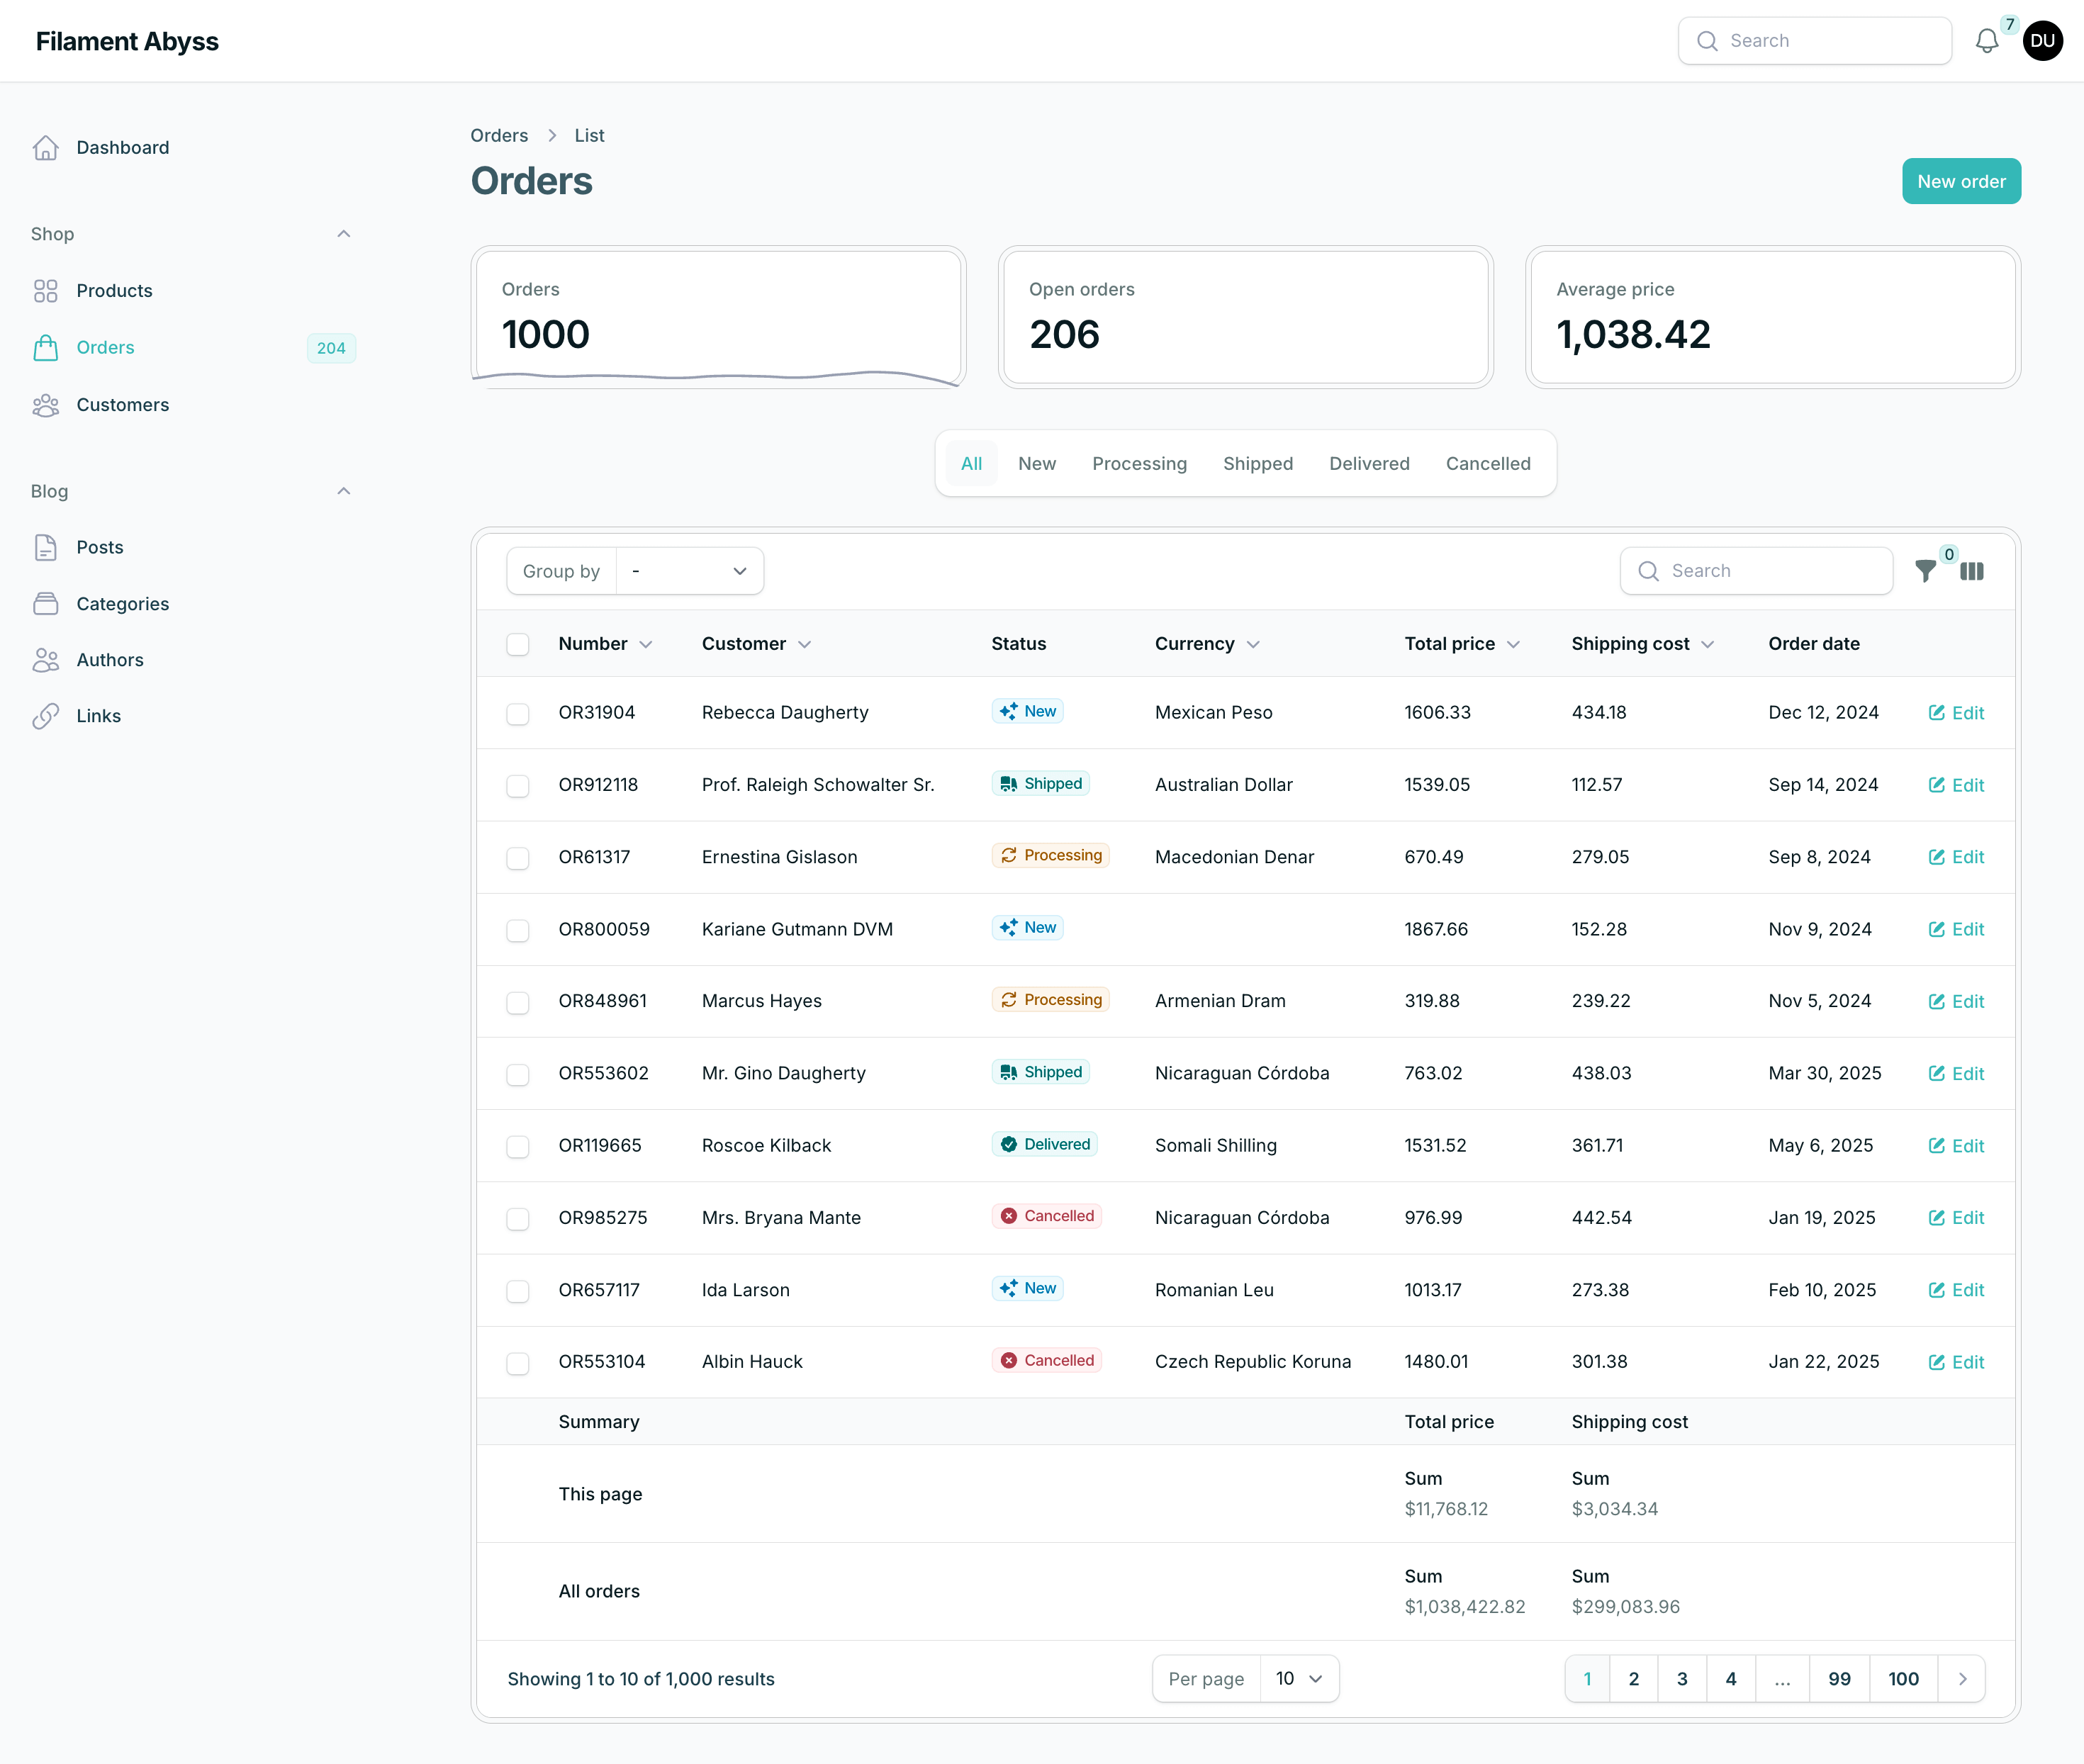
Task: Click the Links chain icon in sidebar
Action: tap(46, 716)
